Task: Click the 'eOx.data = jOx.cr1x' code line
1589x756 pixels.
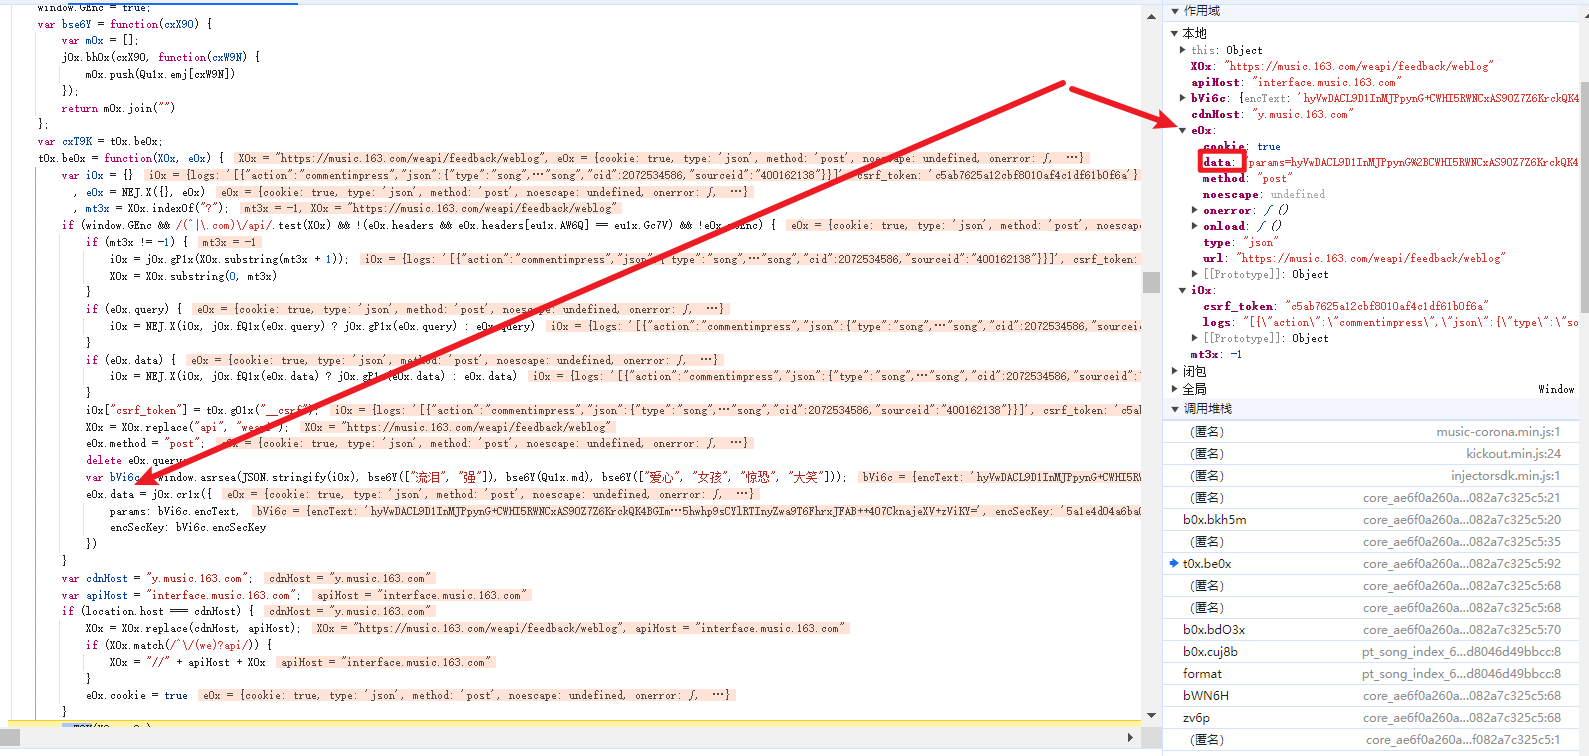Action: pos(149,494)
